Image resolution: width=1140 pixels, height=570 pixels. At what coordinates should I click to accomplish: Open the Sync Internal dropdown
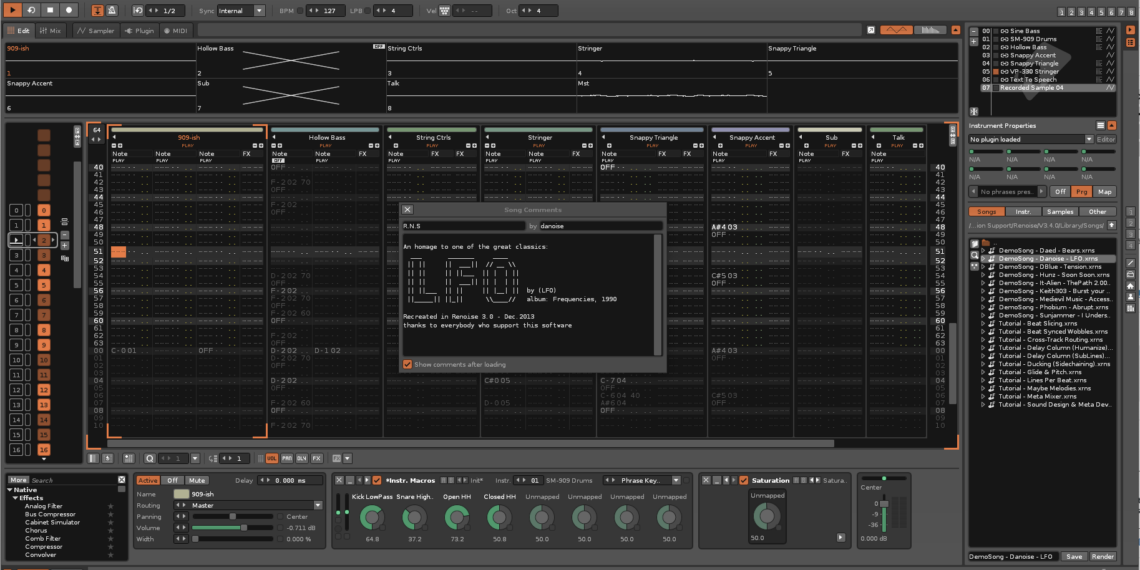pyautogui.click(x=242, y=10)
